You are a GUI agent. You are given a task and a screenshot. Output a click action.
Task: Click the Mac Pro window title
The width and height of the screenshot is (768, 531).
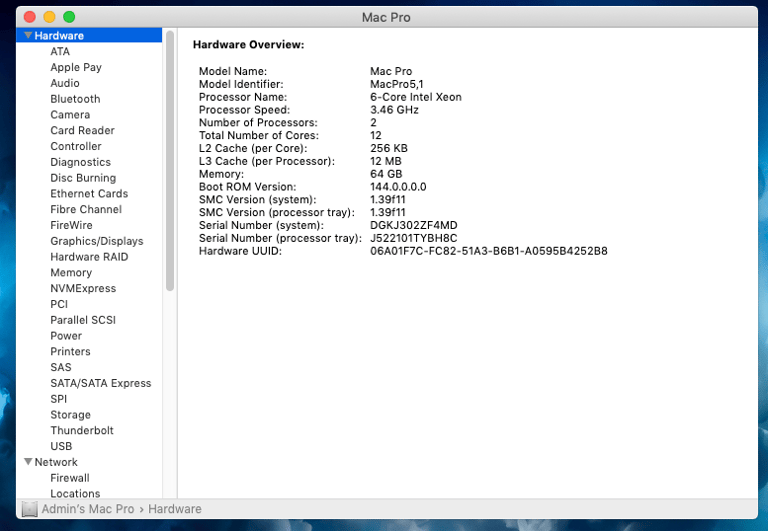[386, 17]
